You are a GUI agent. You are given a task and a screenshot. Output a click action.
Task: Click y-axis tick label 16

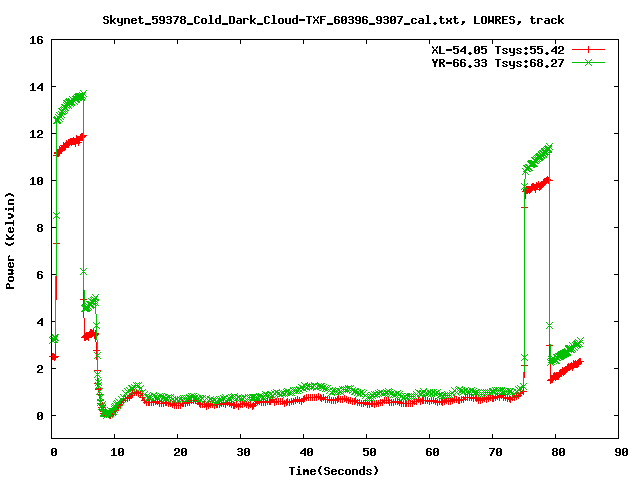click(36, 40)
